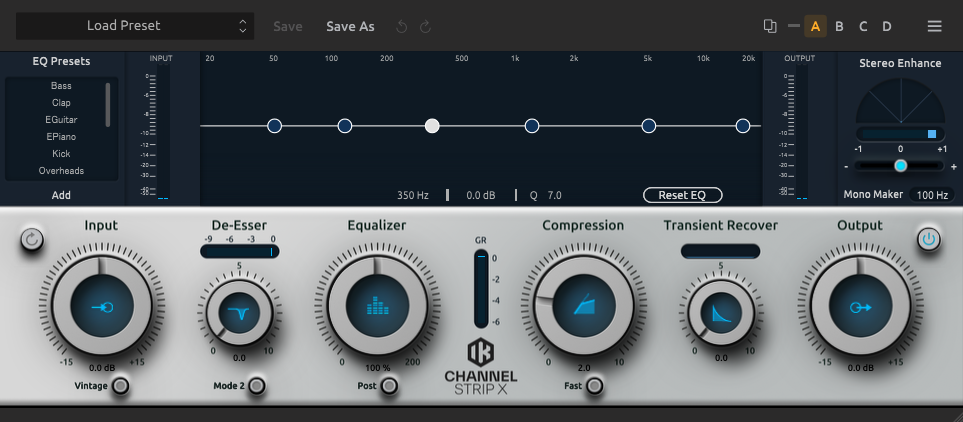
Task: Click the EQ Presets list scrollbar
Action: coord(108,104)
